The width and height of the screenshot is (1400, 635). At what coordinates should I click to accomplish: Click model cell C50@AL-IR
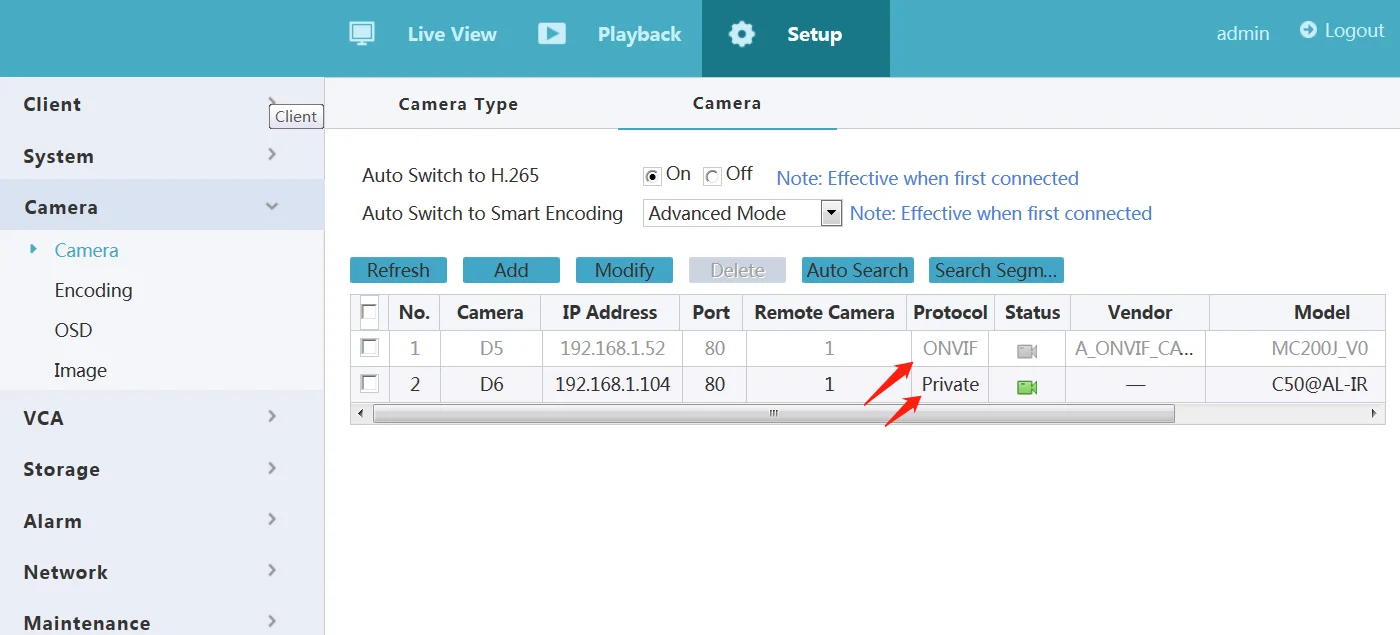point(1320,384)
